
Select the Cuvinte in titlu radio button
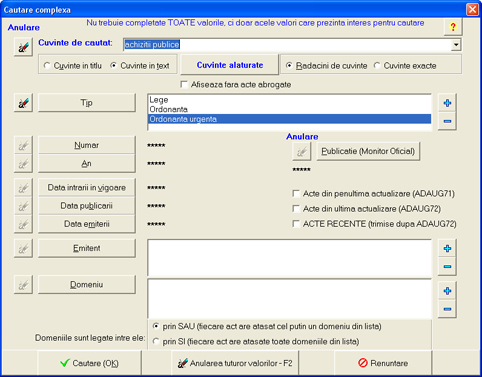click(47, 66)
